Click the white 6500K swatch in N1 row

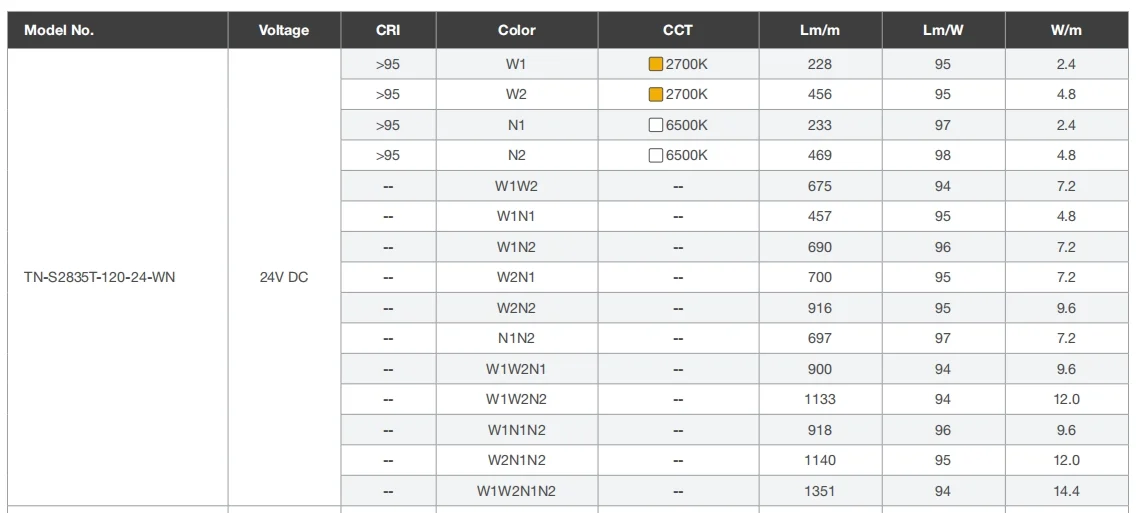[x=656, y=126]
